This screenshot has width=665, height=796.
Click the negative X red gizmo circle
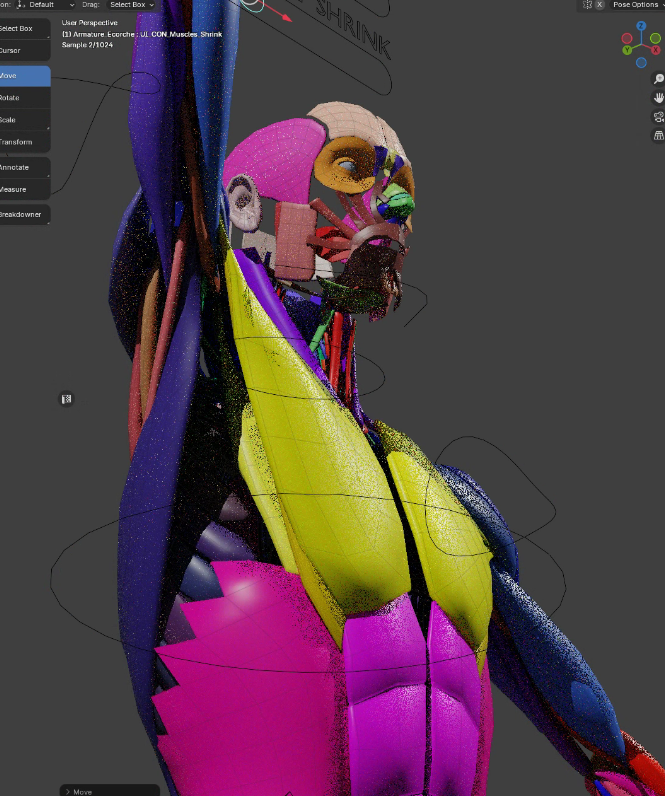[627, 39]
